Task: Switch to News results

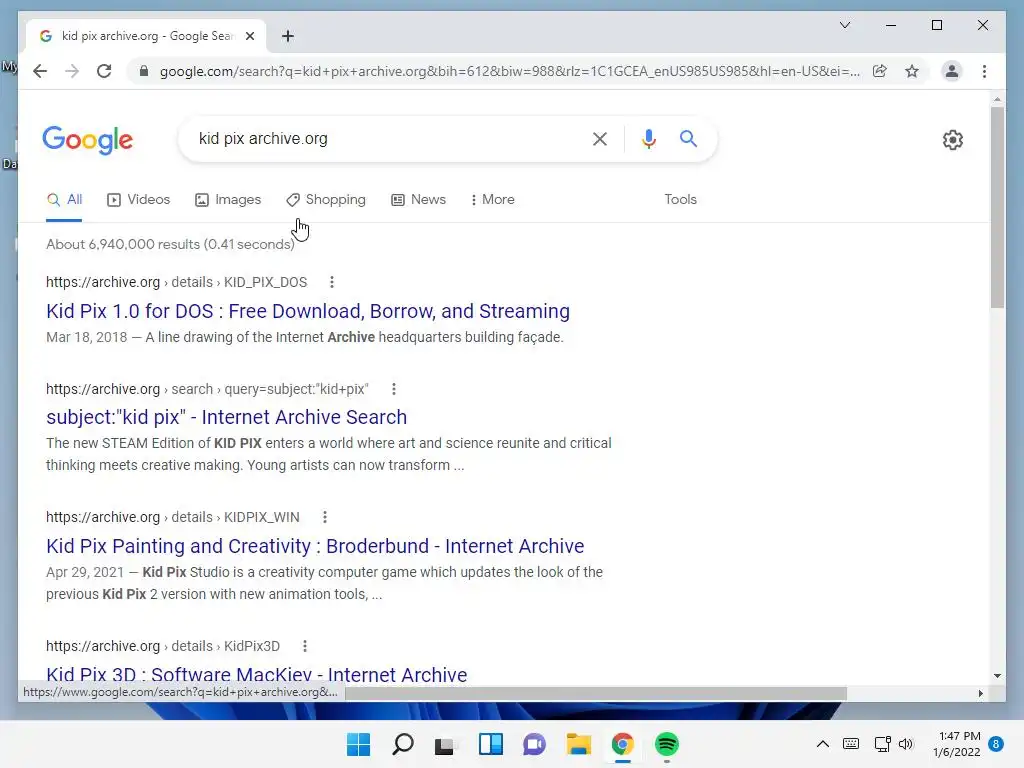Action: (x=419, y=200)
